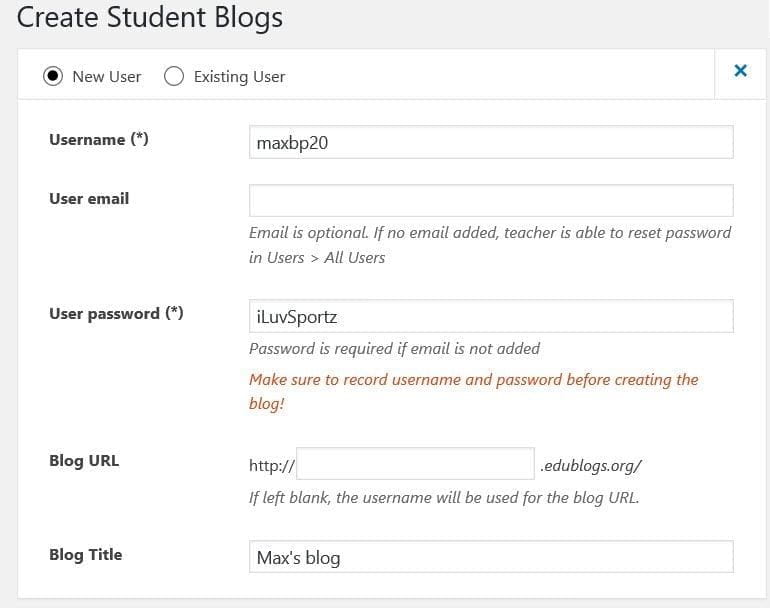Click the Blog Title label
This screenshot has height=608, width=770.
coord(85,554)
